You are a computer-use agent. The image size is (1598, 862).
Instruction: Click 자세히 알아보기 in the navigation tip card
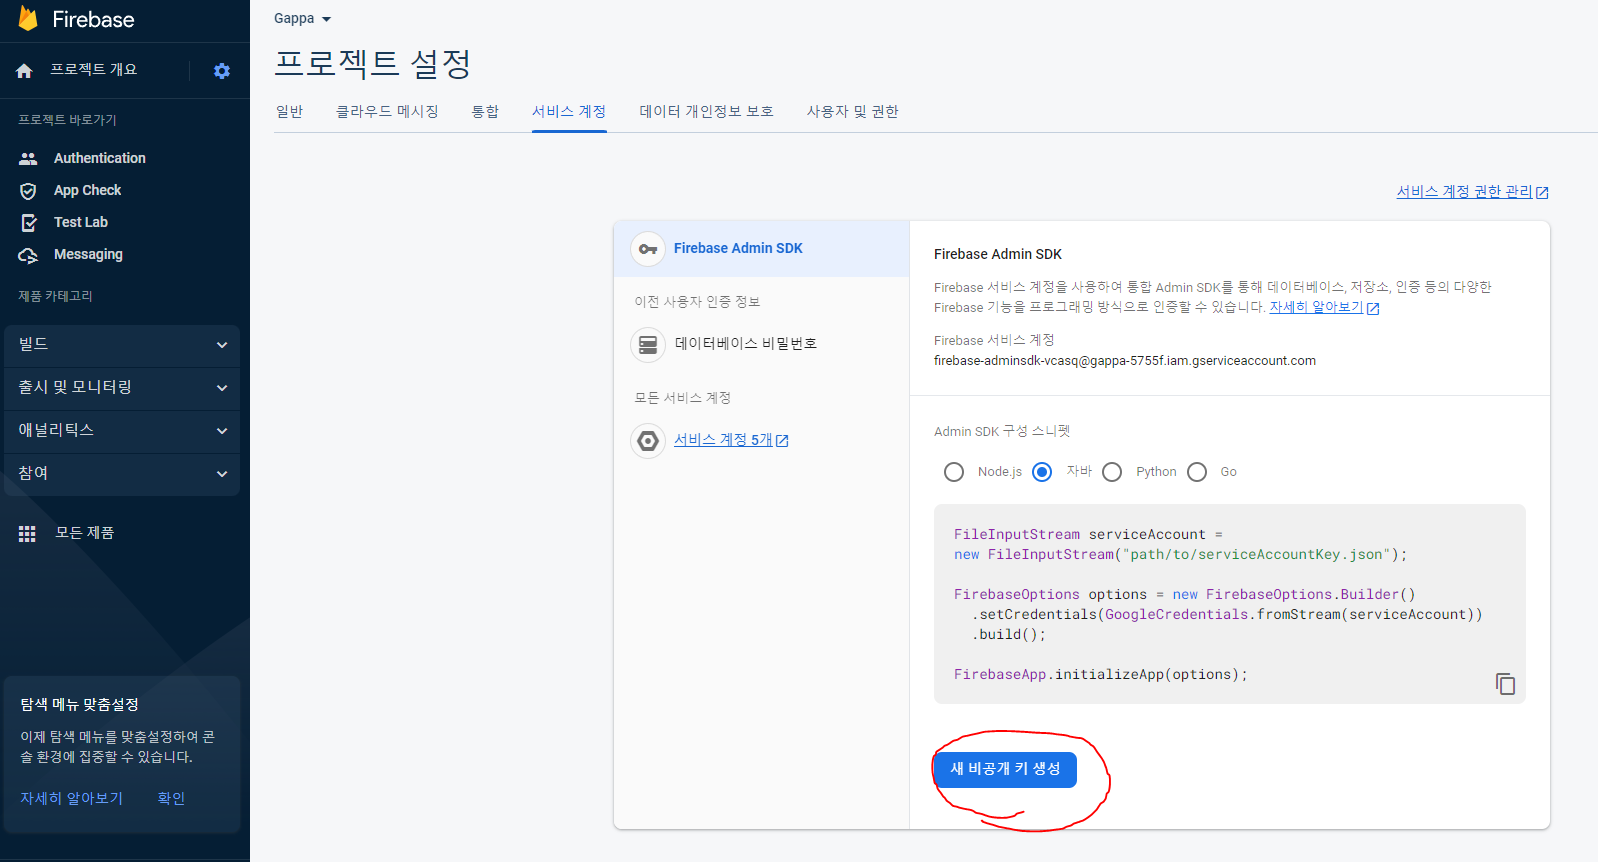pyautogui.click(x=72, y=798)
